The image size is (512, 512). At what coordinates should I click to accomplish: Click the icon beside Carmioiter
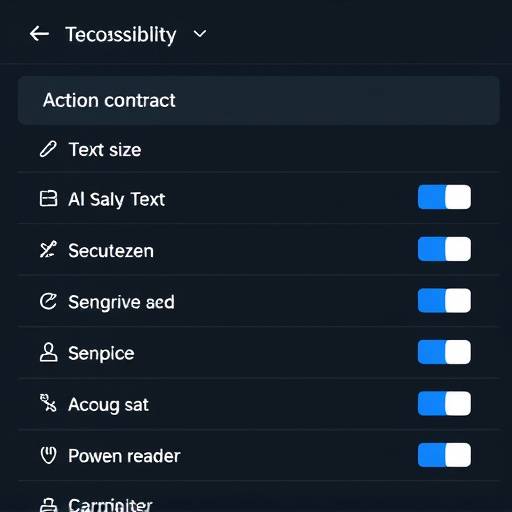pyautogui.click(x=48, y=505)
